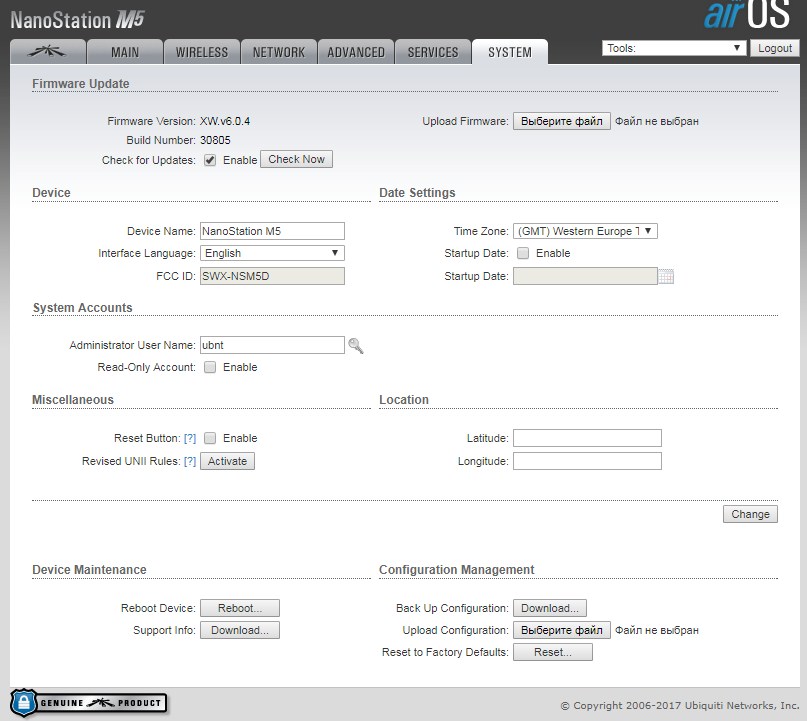The image size is (807, 721).
Task: Open the Interface Language dropdown
Action: pyautogui.click(x=272, y=253)
